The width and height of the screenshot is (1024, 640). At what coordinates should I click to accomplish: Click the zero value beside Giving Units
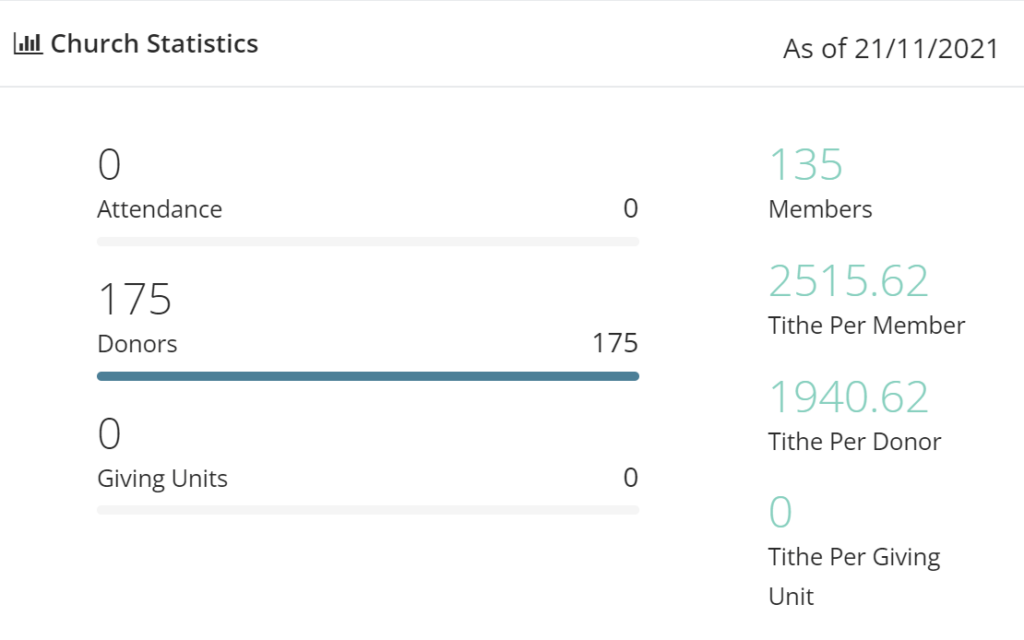point(630,478)
